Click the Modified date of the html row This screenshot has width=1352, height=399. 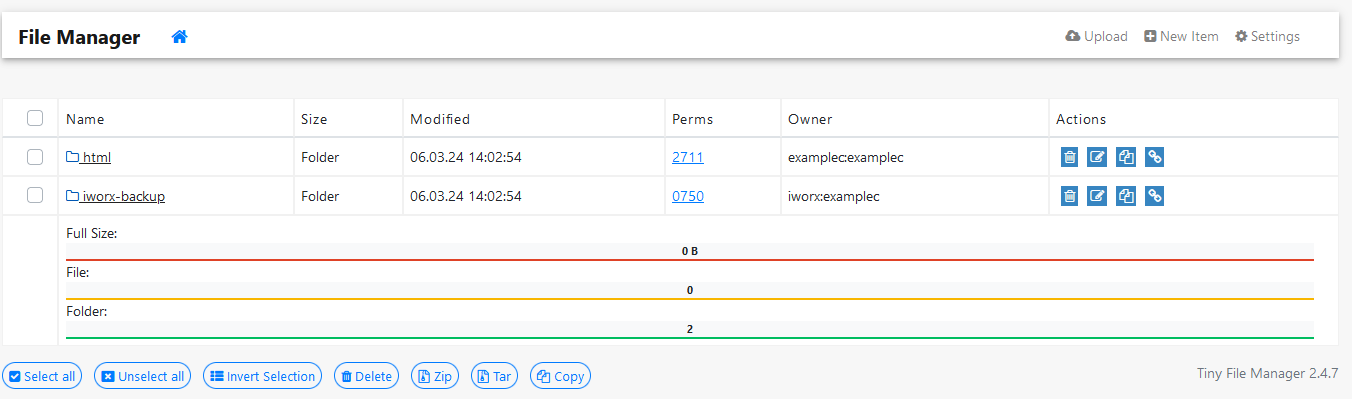pyautogui.click(x=466, y=157)
